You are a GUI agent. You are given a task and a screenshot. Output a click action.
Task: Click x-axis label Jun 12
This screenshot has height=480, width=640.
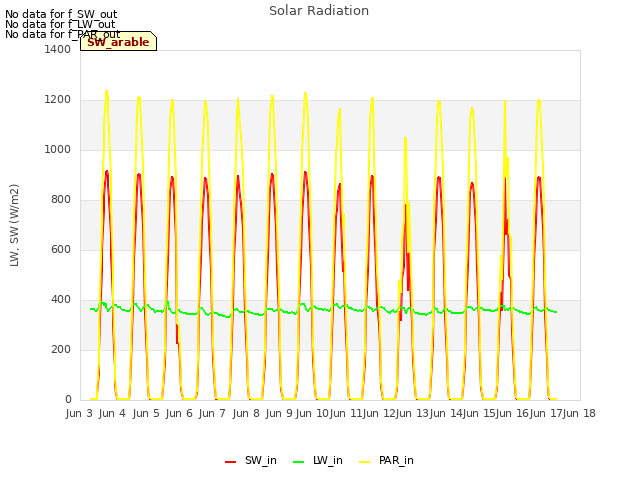pyautogui.click(x=379, y=413)
